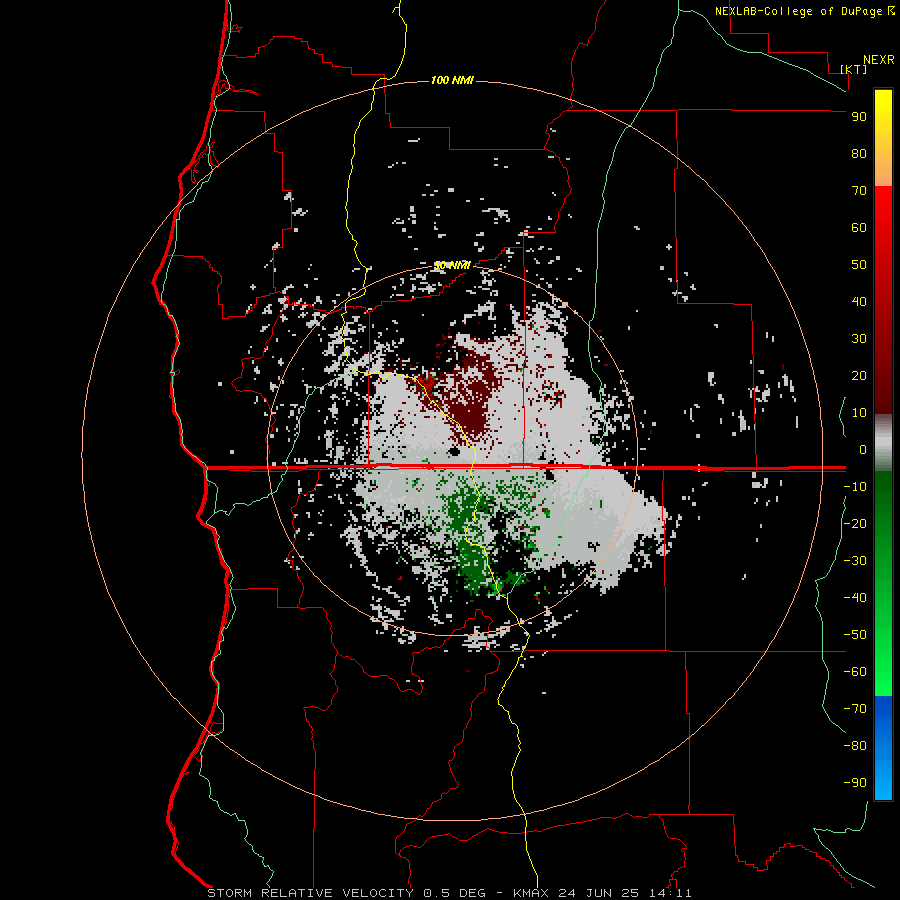
Task: Click the NEXR label above the color scale
Action: pyautogui.click(x=879, y=60)
